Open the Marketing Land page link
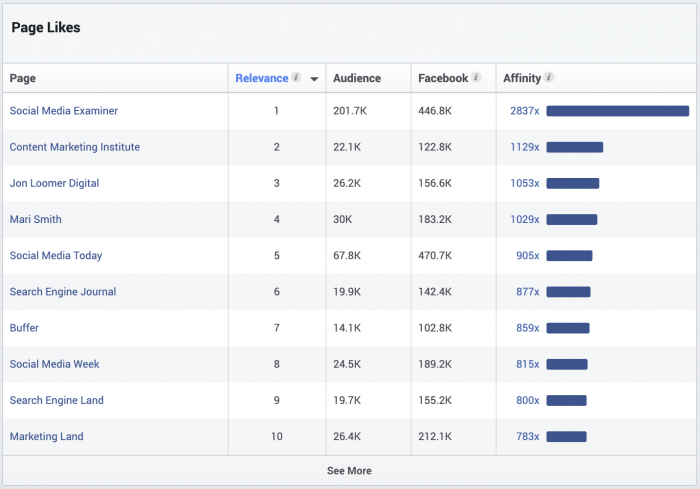The height and width of the screenshot is (489, 700). pos(47,436)
